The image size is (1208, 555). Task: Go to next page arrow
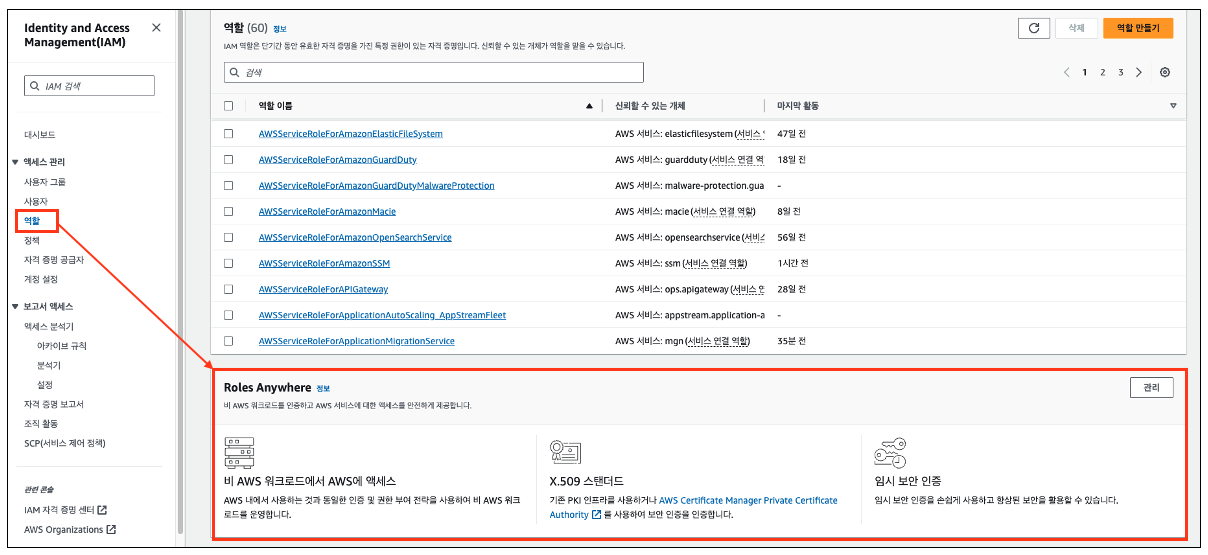tap(1139, 72)
